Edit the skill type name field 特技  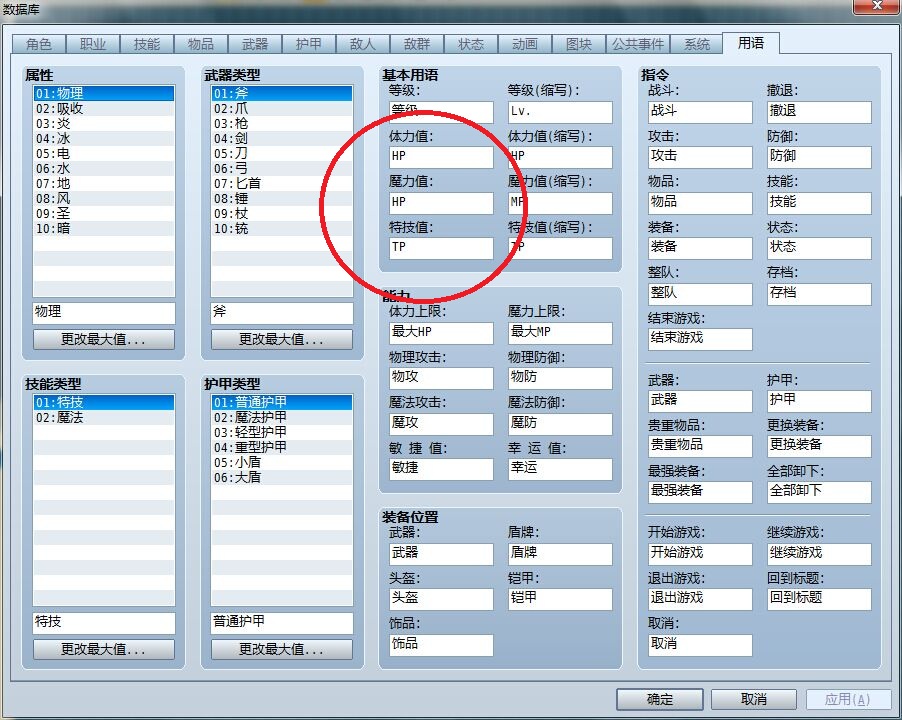coord(104,623)
